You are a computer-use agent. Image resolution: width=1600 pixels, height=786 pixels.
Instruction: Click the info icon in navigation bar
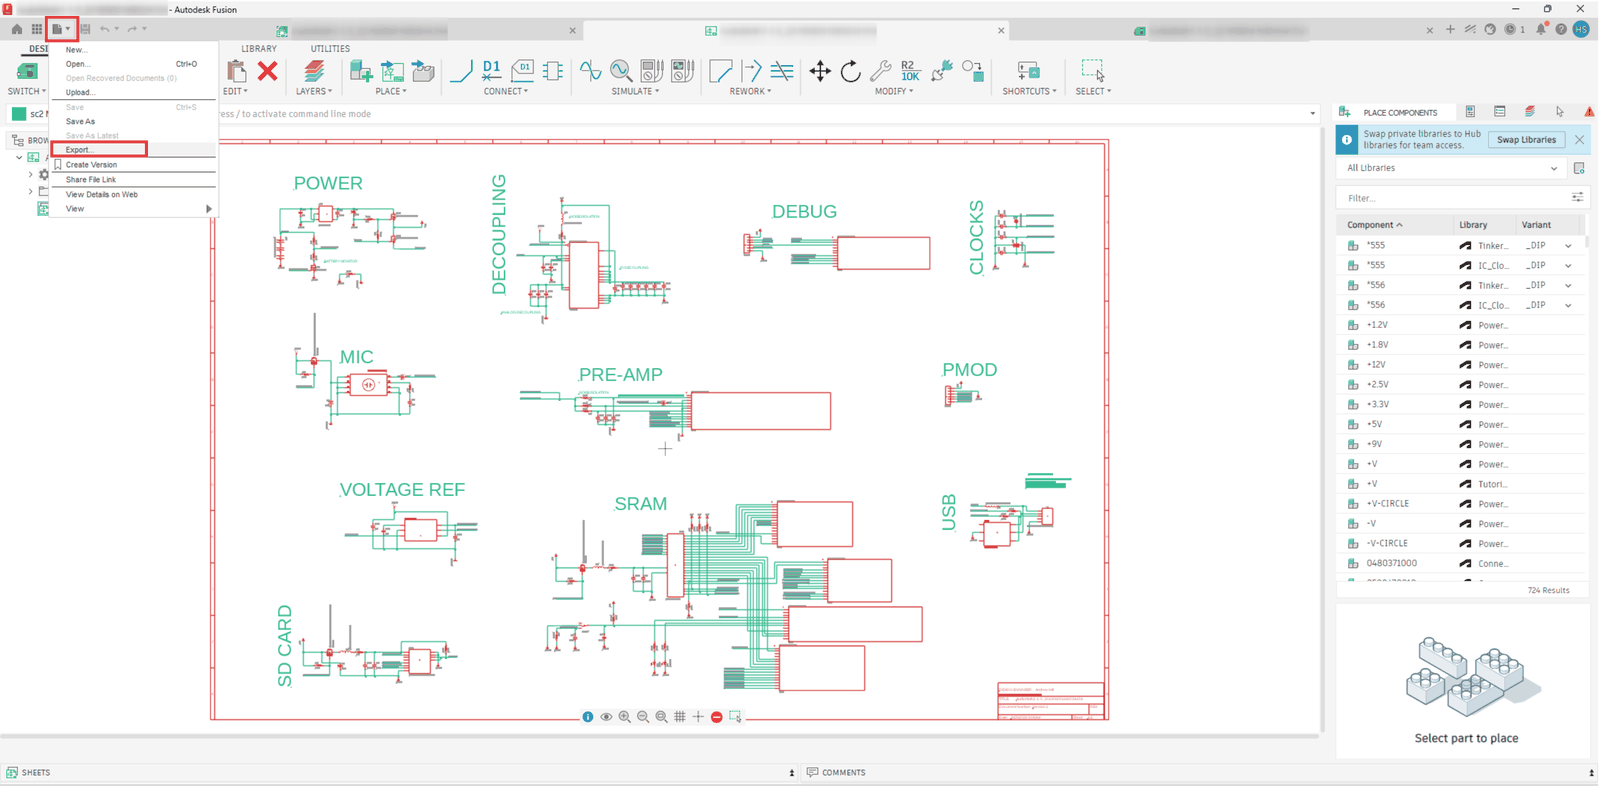pyautogui.click(x=588, y=717)
